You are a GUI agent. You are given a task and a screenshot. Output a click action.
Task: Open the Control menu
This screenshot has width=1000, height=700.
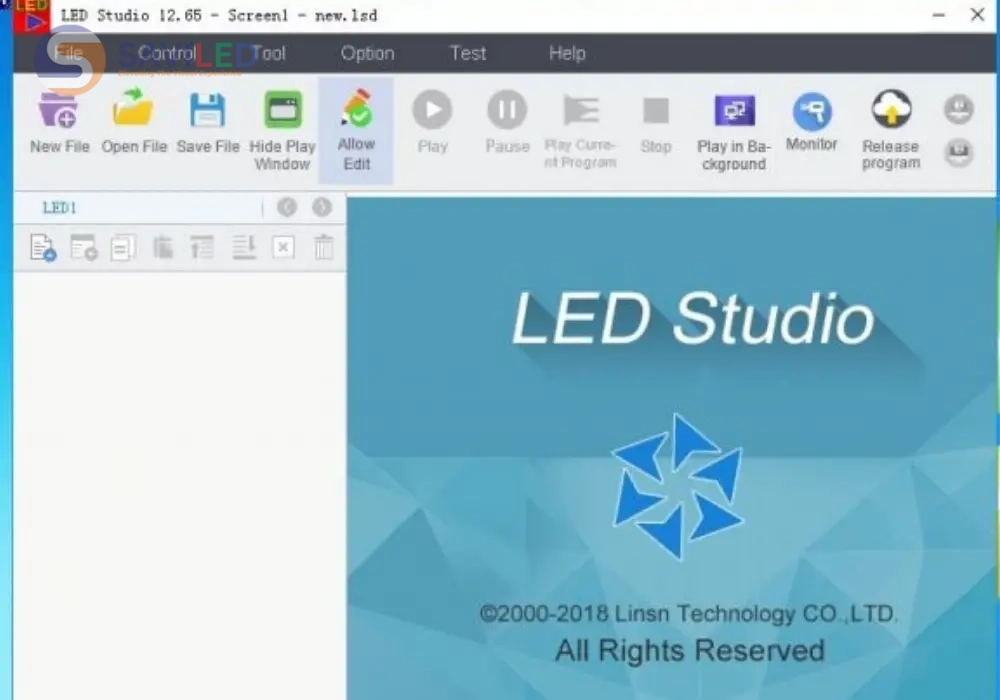point(166,53)
